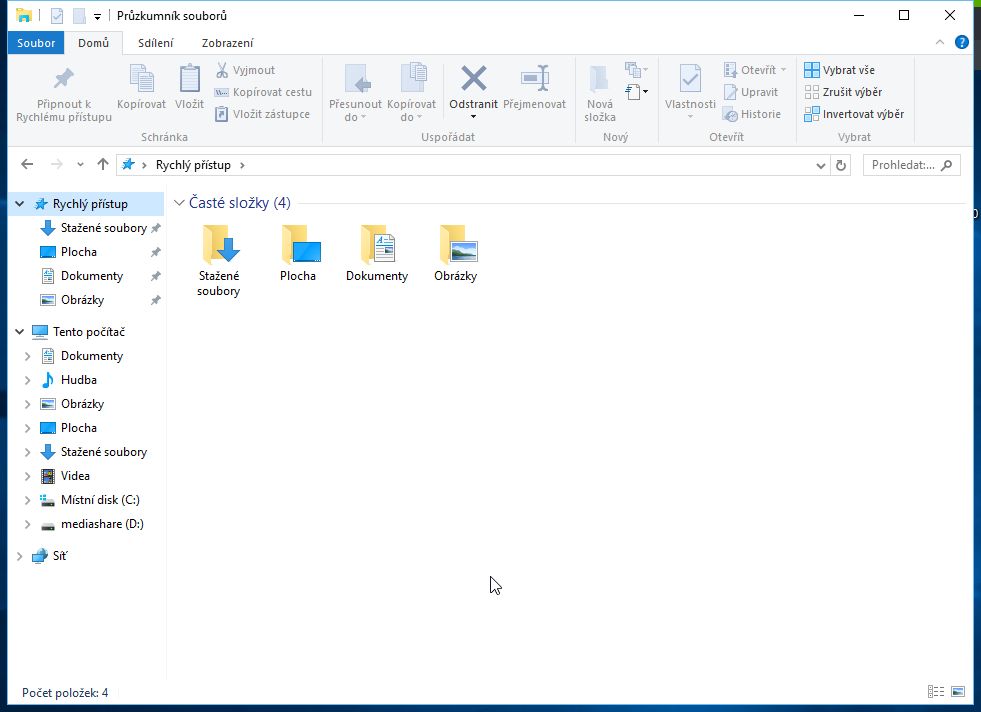Viewport: 981px width, 712px height.
Task: Open the help question mark icon
Action: coord(962,43)
